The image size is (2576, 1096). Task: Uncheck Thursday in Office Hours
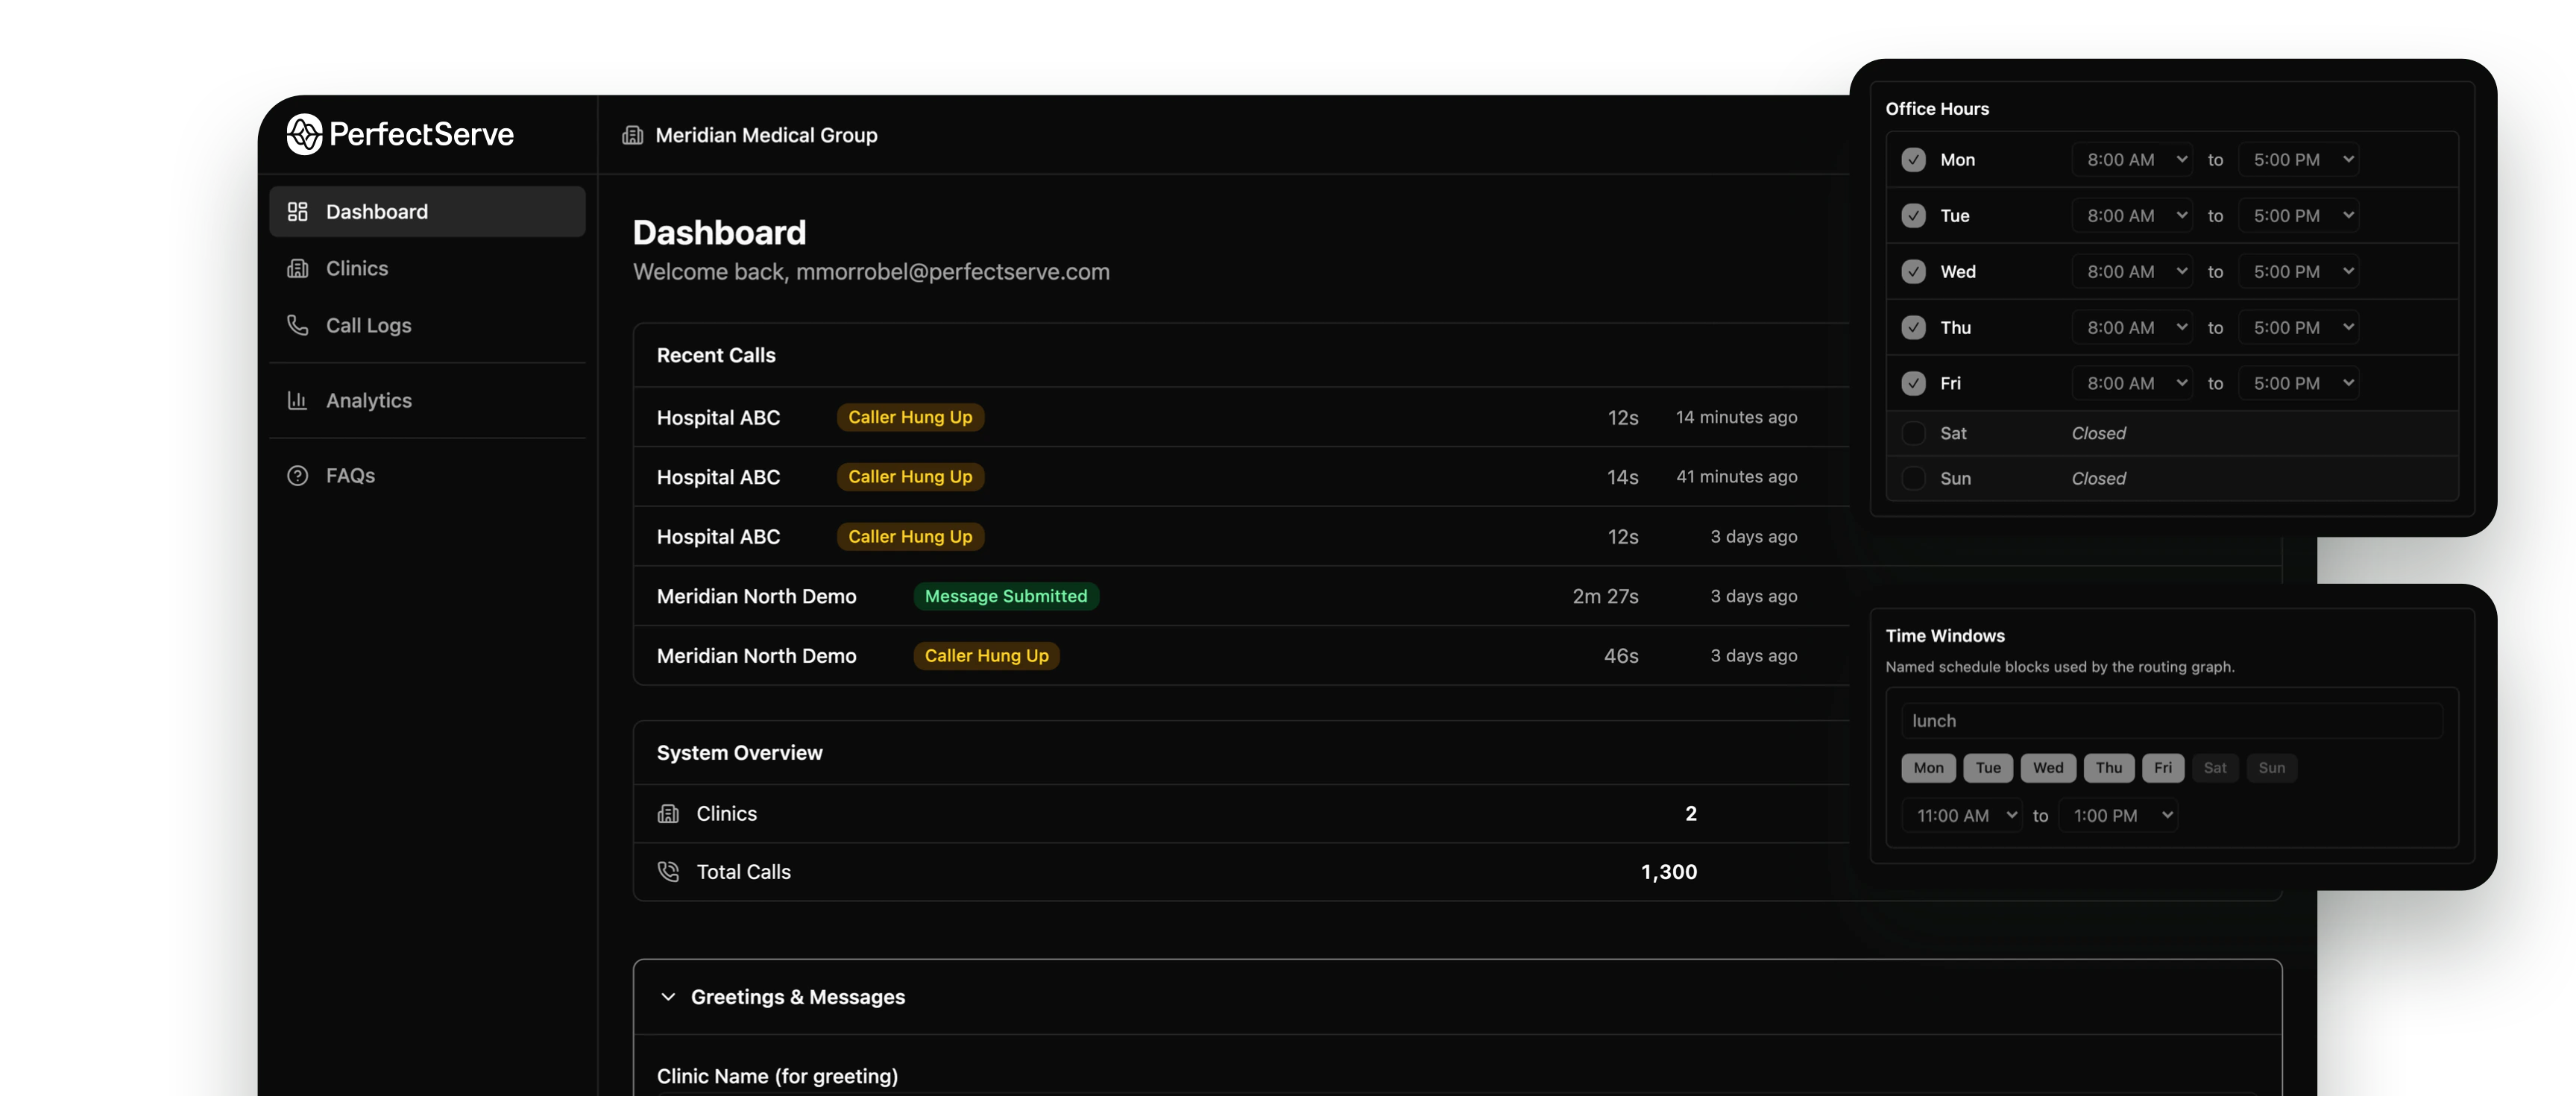[1913, 328]
